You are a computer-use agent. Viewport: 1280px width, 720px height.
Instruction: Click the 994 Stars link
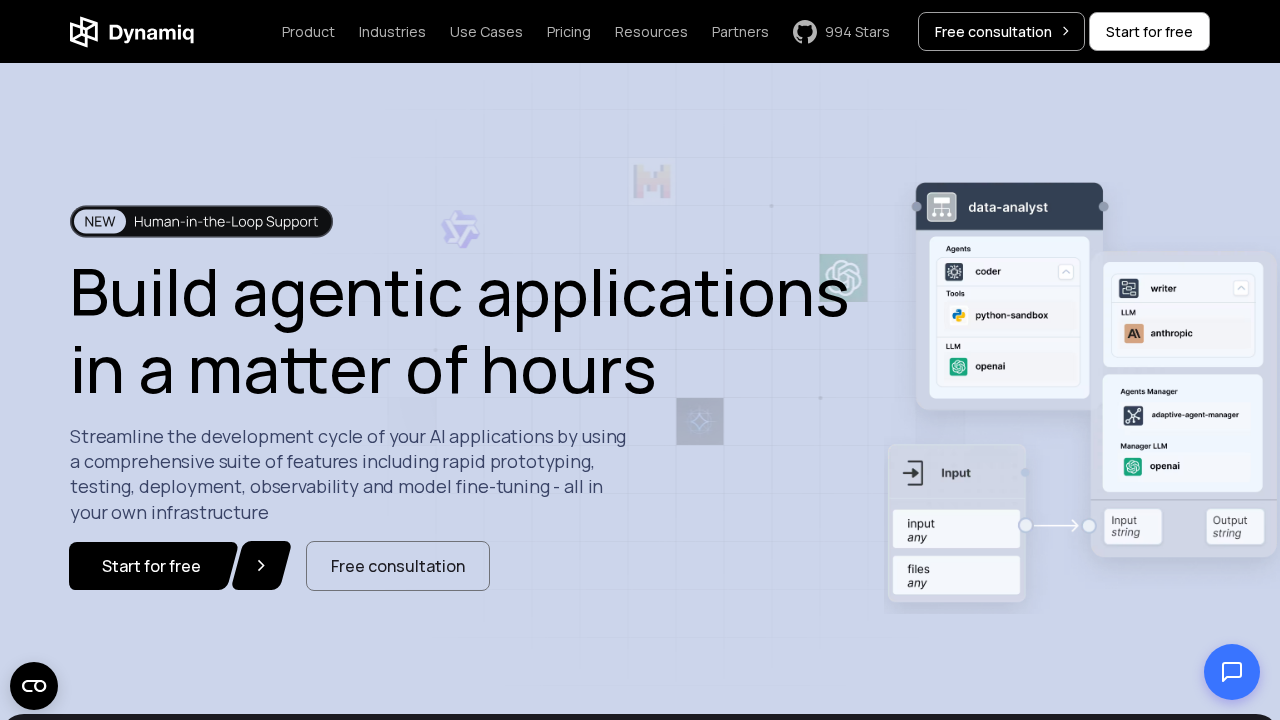857,32
